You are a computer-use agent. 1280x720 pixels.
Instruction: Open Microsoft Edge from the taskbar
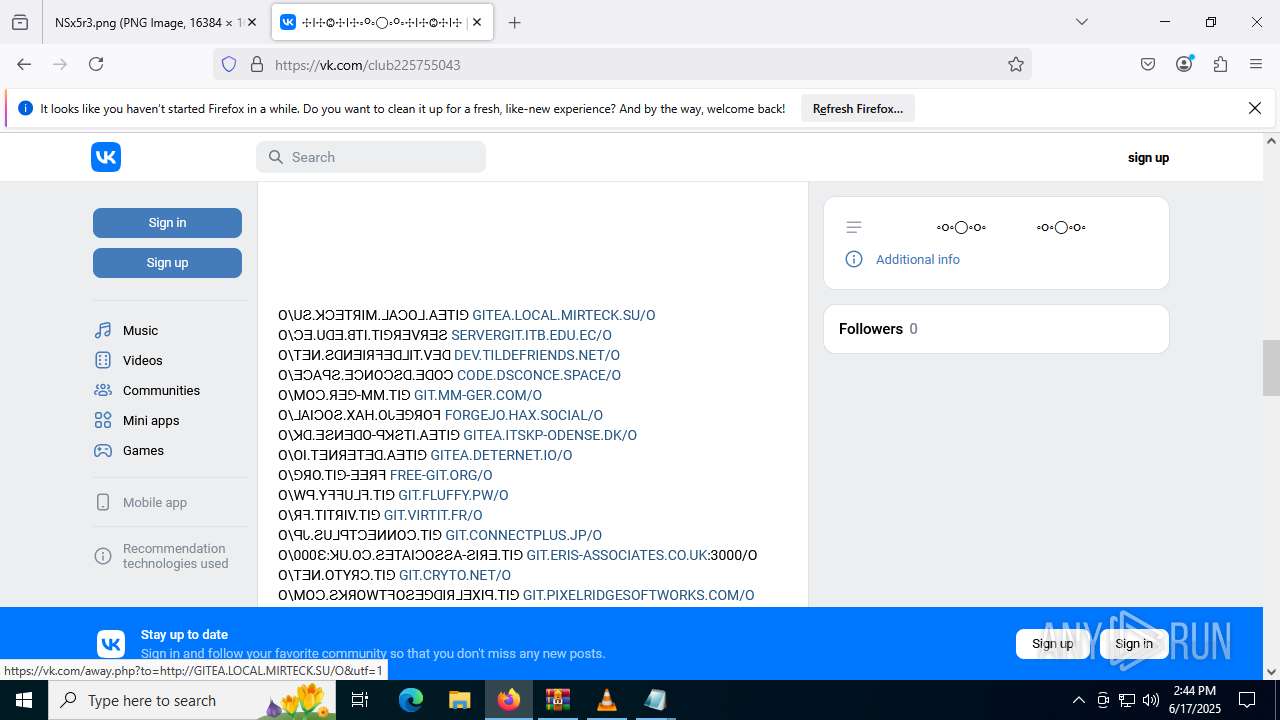click(x=411, y=700)
